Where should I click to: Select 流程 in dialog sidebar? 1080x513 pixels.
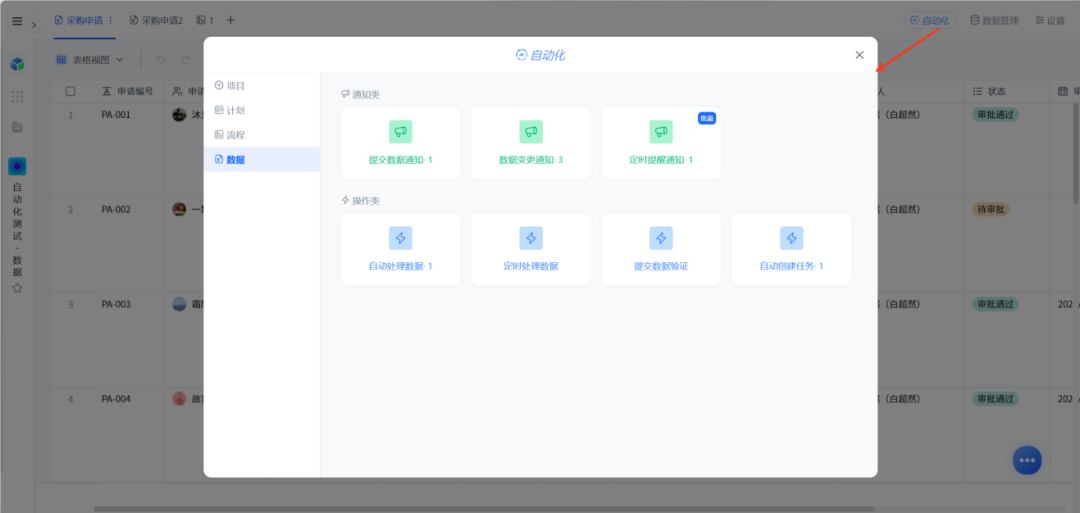[x=262, y=135]
